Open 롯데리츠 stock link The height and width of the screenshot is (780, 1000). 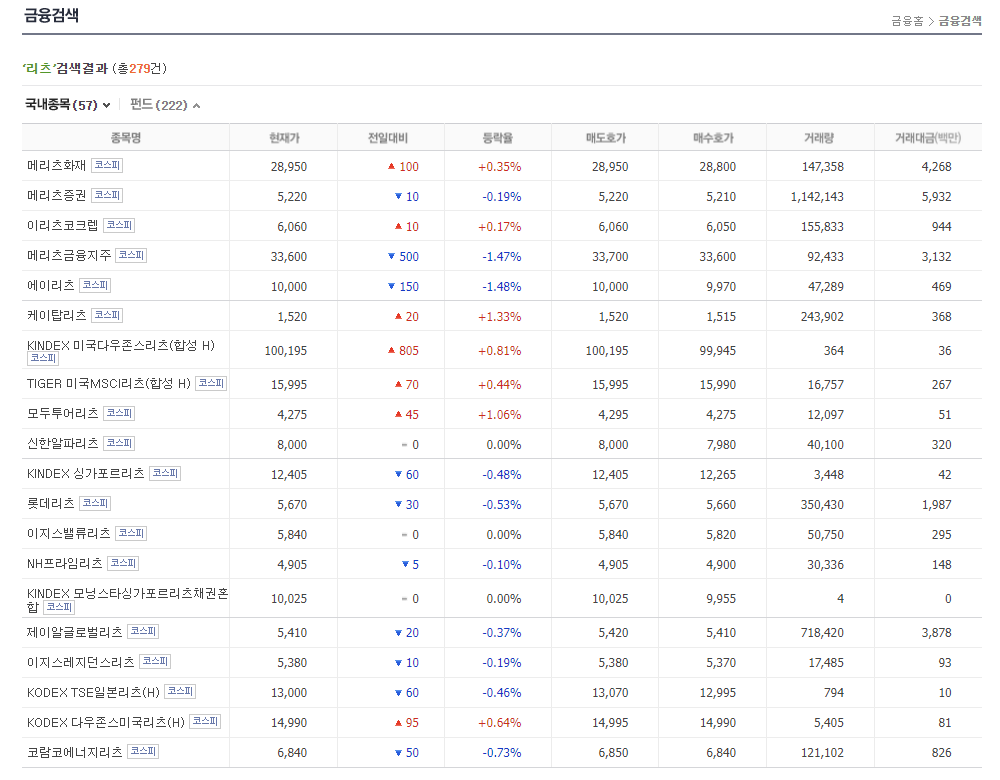tap(50, 504)
